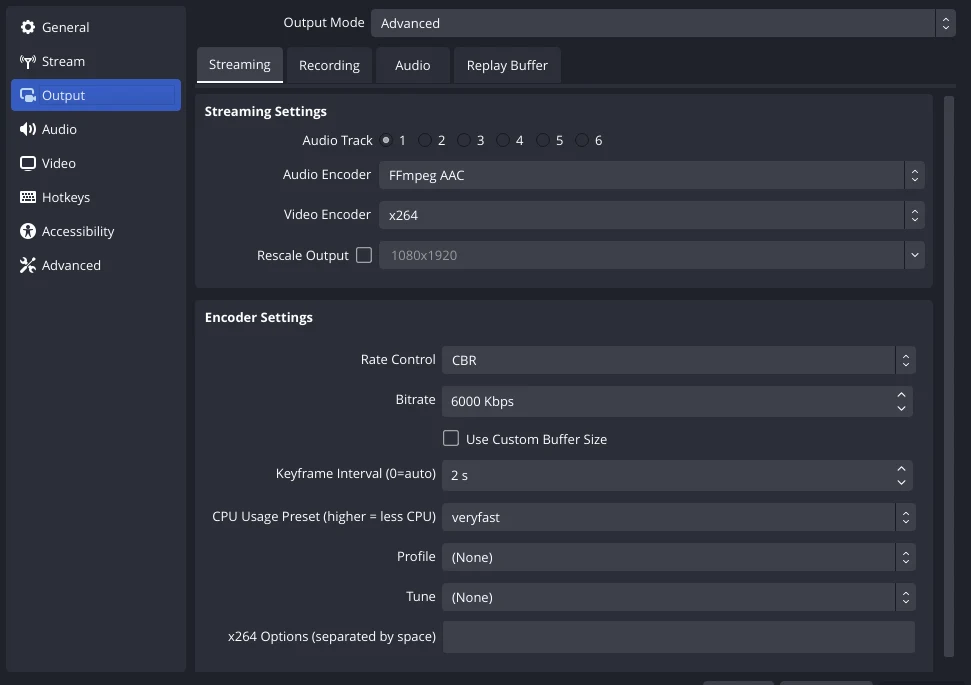The image size is (971, 685).
Task: Click the settings panel vertical scrollbar
Action: [x=949, y=376]
